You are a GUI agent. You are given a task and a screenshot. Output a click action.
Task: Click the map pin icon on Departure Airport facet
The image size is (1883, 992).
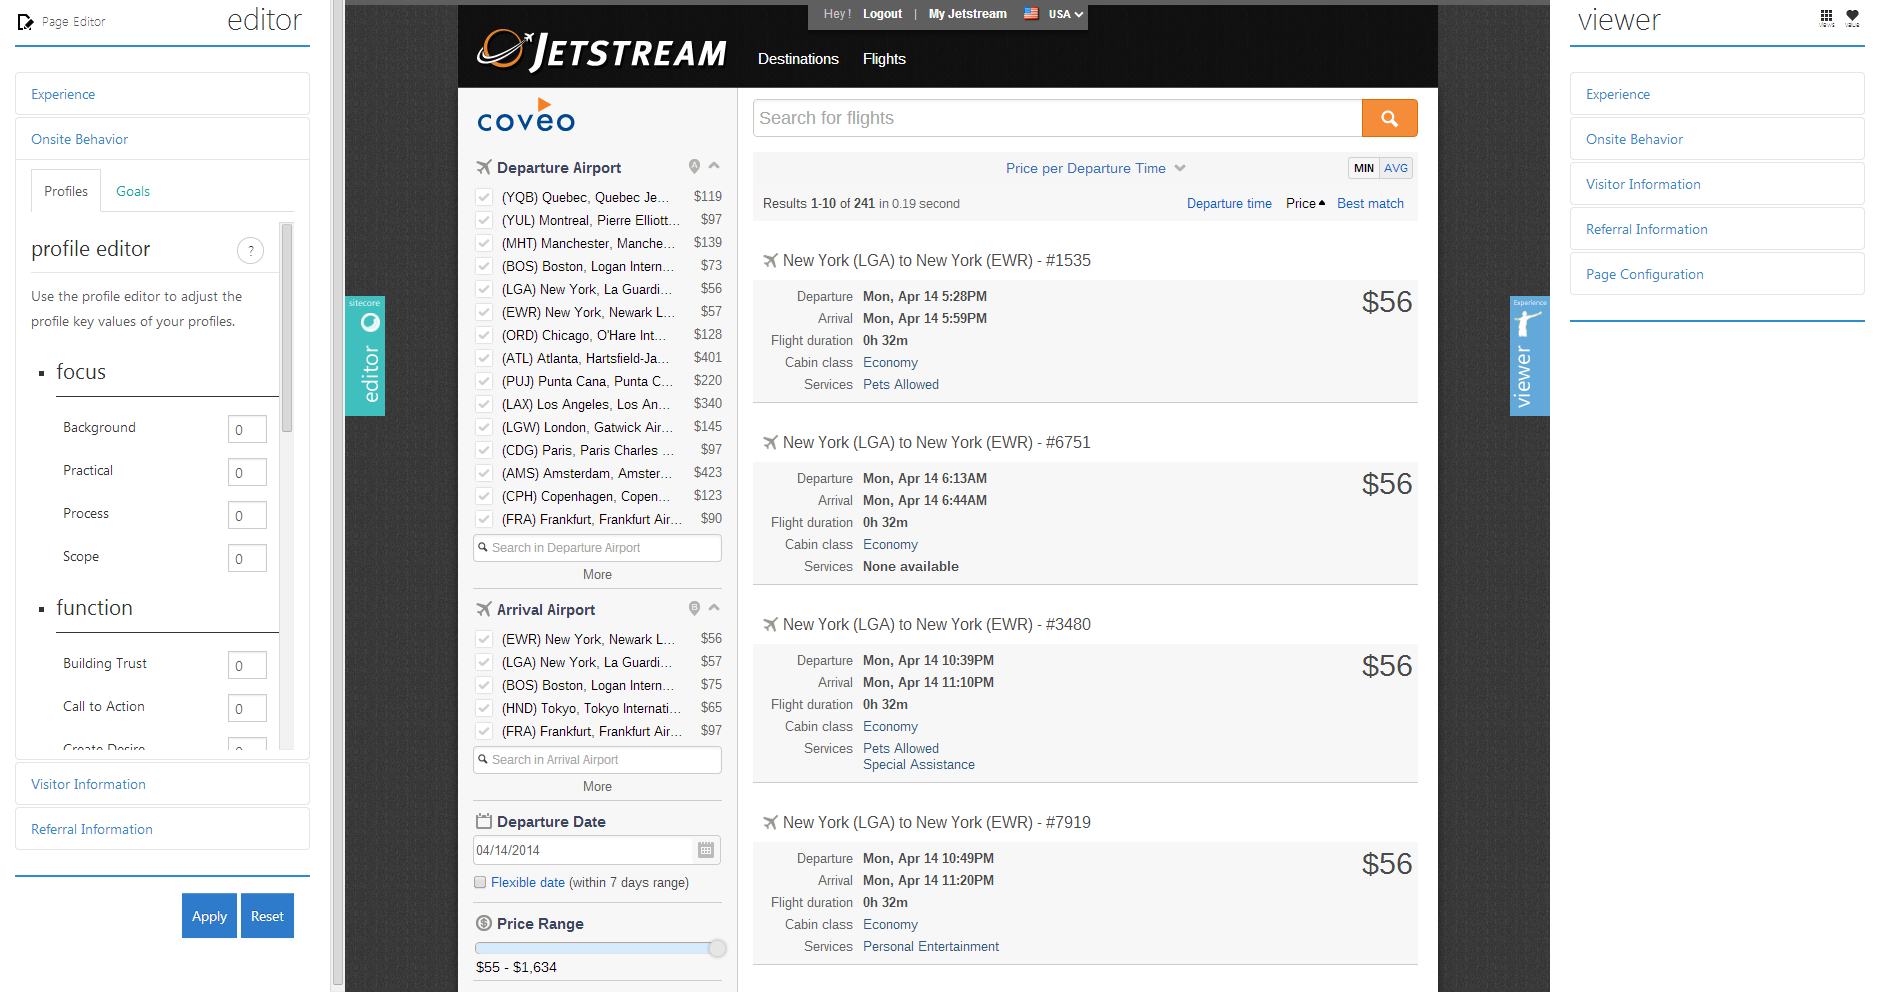(695, 165)
